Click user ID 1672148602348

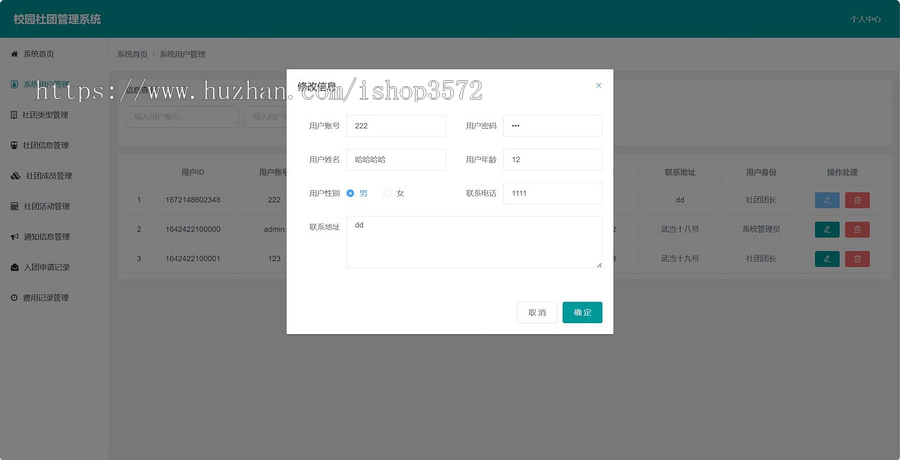(193, 200)
